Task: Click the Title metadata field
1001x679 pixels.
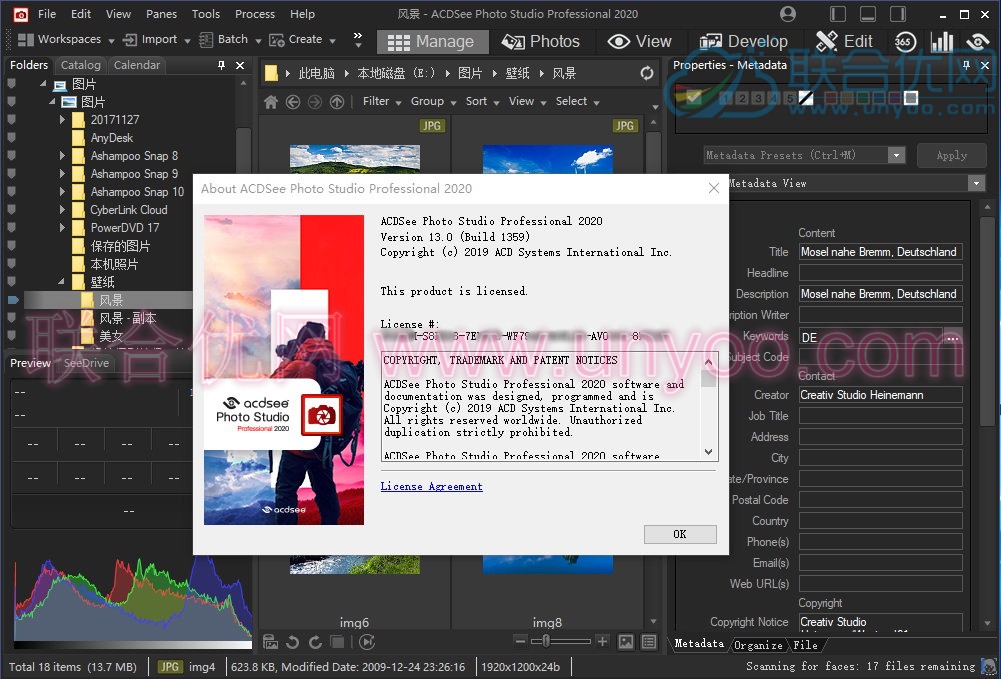Action: pyautogui.click(x=880, y=252)
